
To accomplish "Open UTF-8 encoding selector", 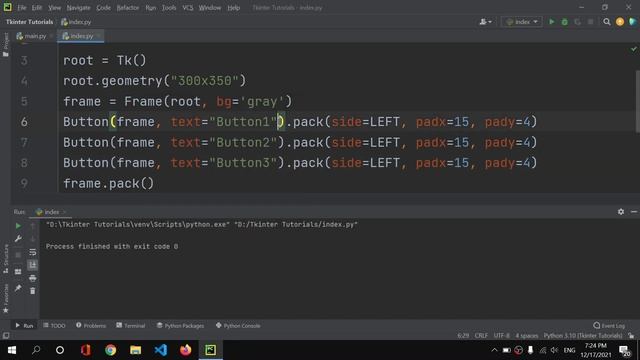I will (502, 336).
